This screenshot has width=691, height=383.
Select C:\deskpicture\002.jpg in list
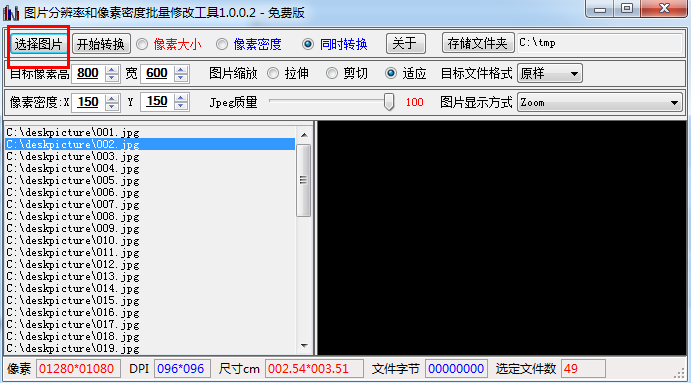[x=150, y=144]
